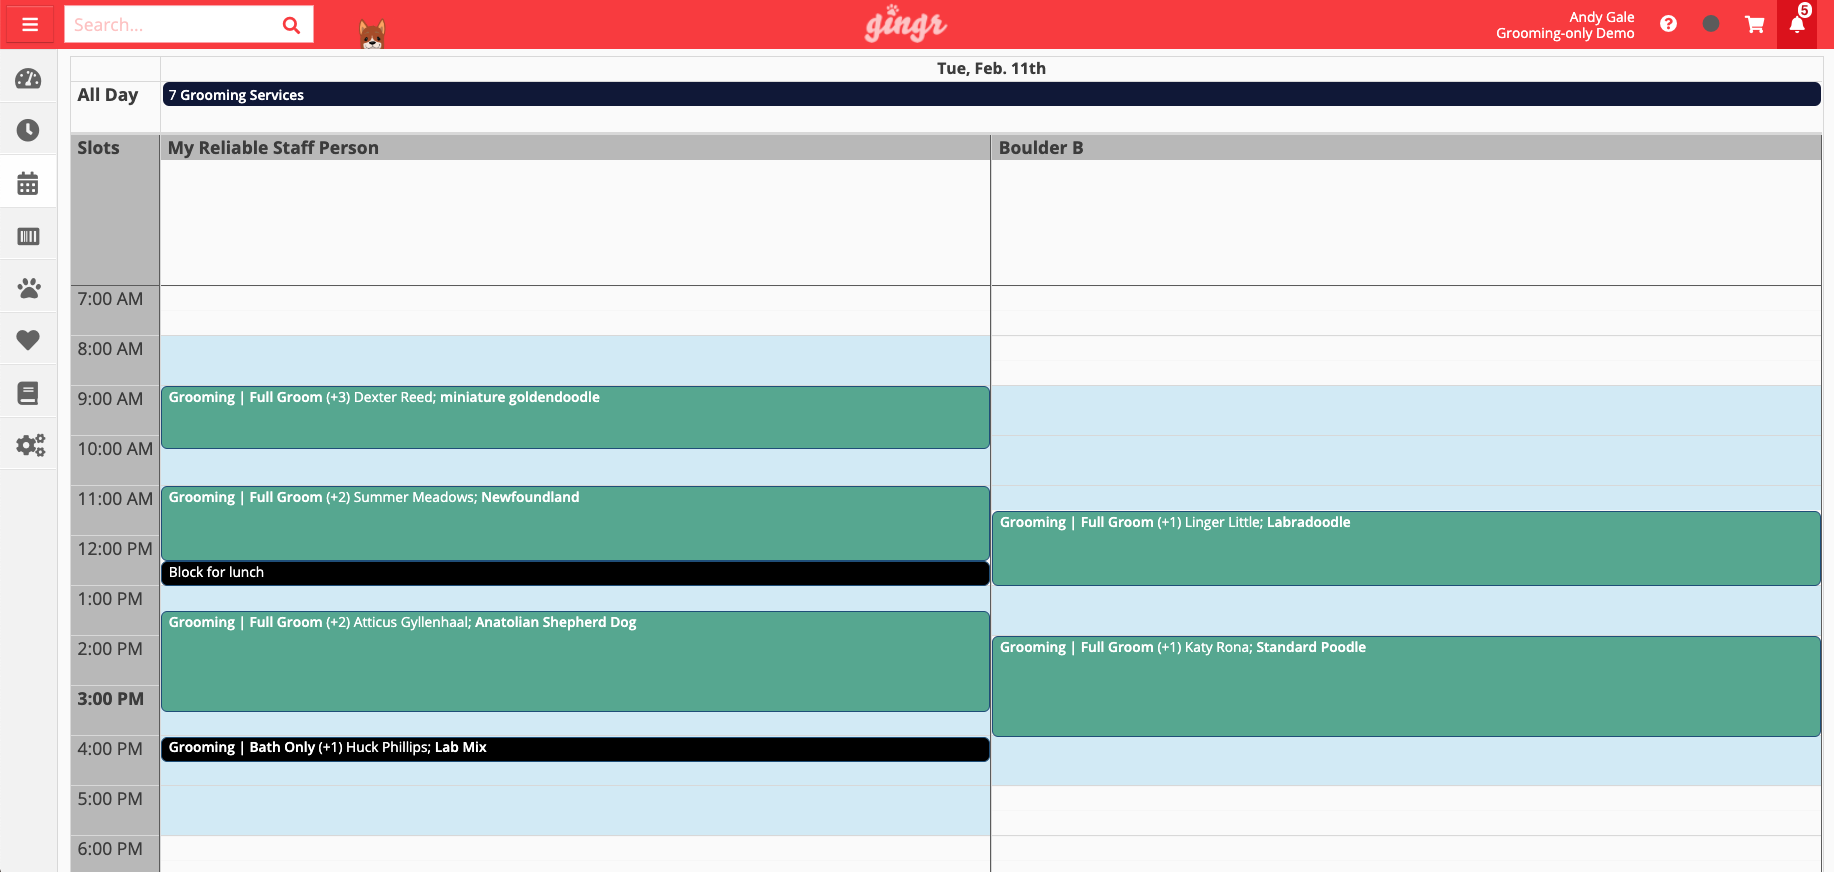
Task: Click the 8:00 AM time label
Action: [110, 349]
